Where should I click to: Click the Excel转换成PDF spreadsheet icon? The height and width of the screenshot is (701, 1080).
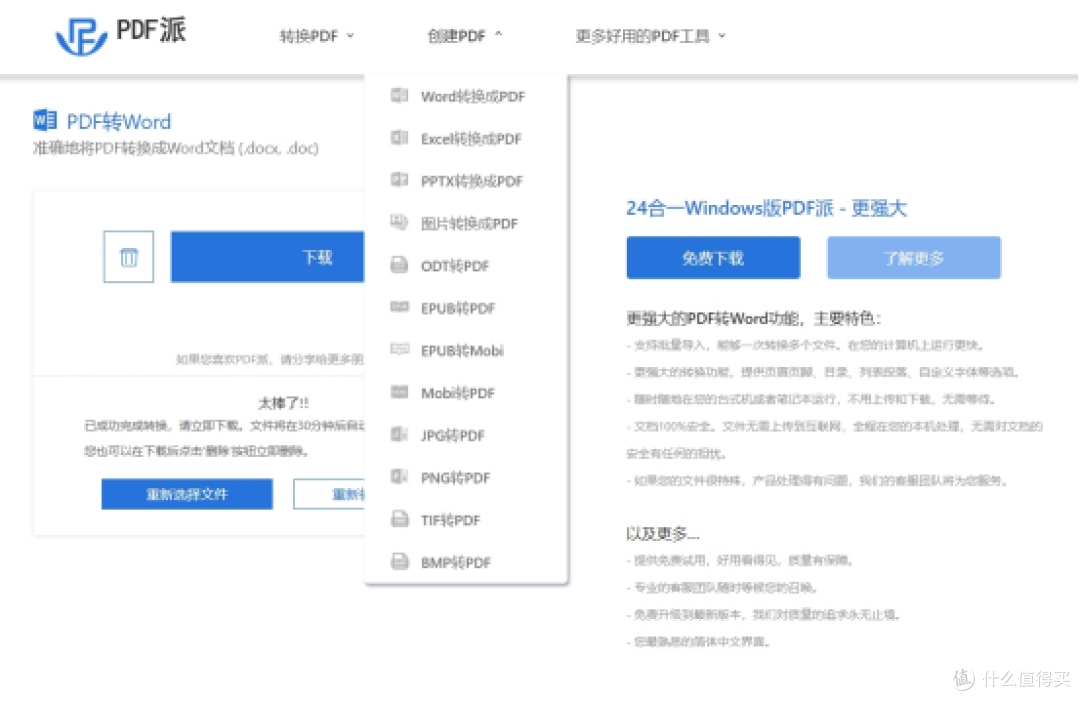coord(399,138)
